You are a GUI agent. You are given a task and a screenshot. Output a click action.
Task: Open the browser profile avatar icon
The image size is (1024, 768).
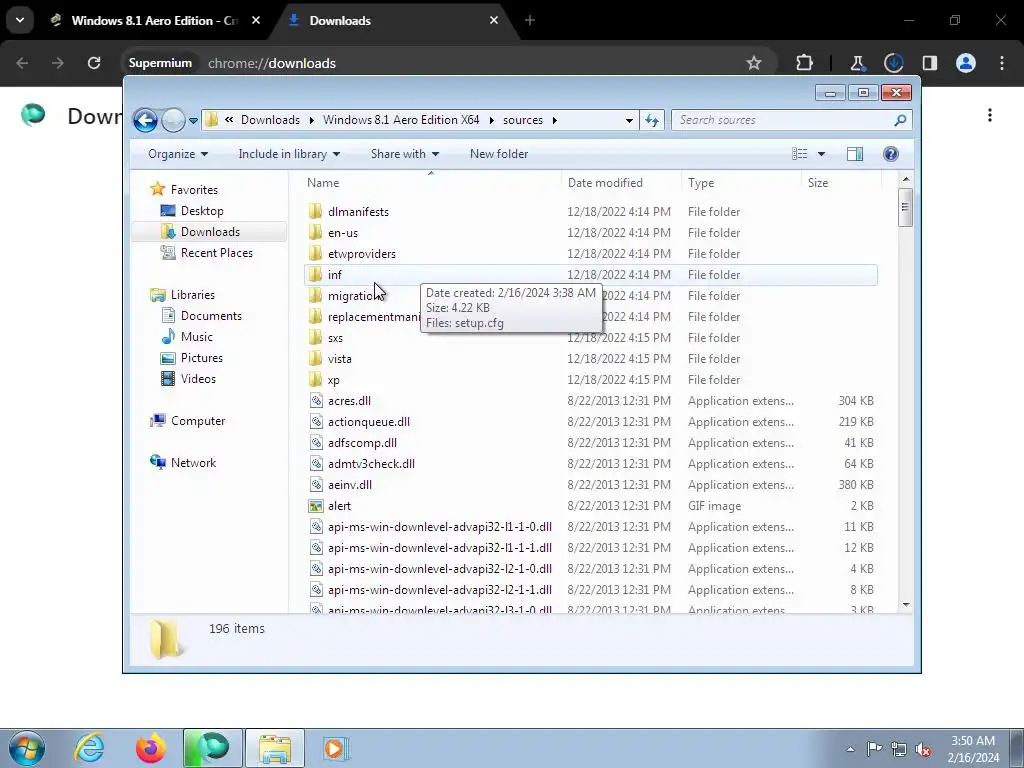tap(966, 63)
